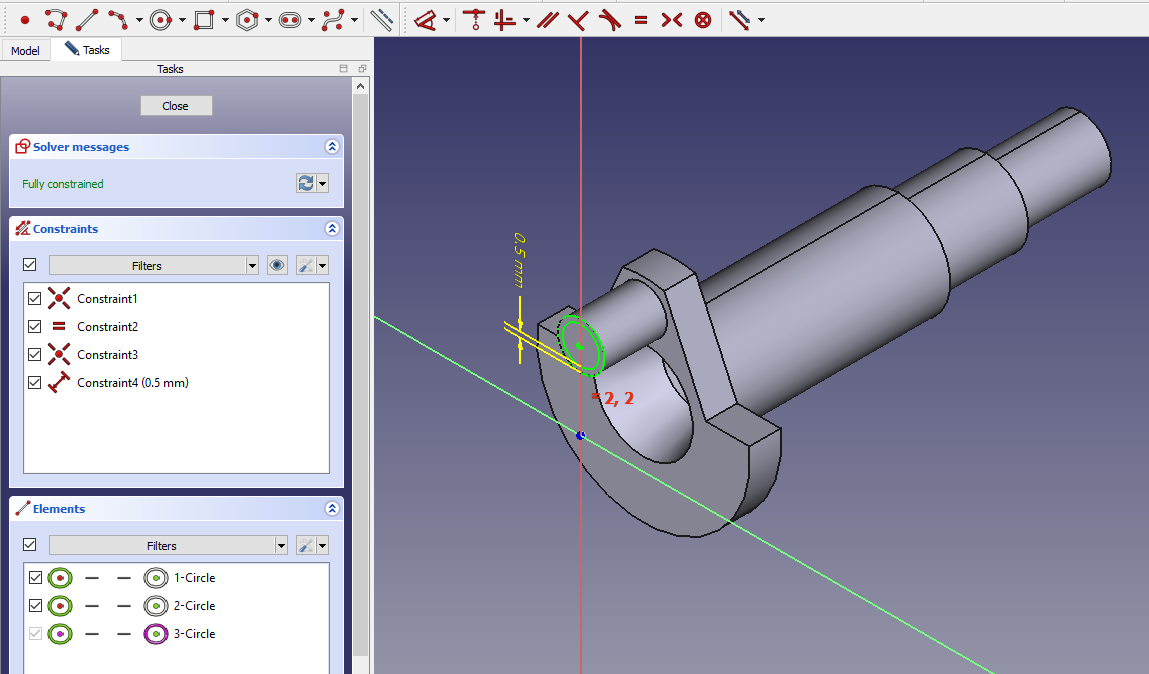The height and width of the screenshot is (674, 1149).
Task: Toggle construction geometry mode icon
Action: pos(381,19)
